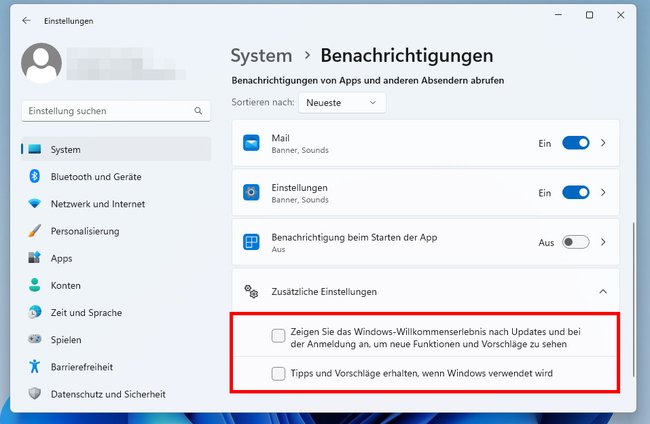
Task: Turn off Einstellungen notifications toggle
Action: [576, 192]
